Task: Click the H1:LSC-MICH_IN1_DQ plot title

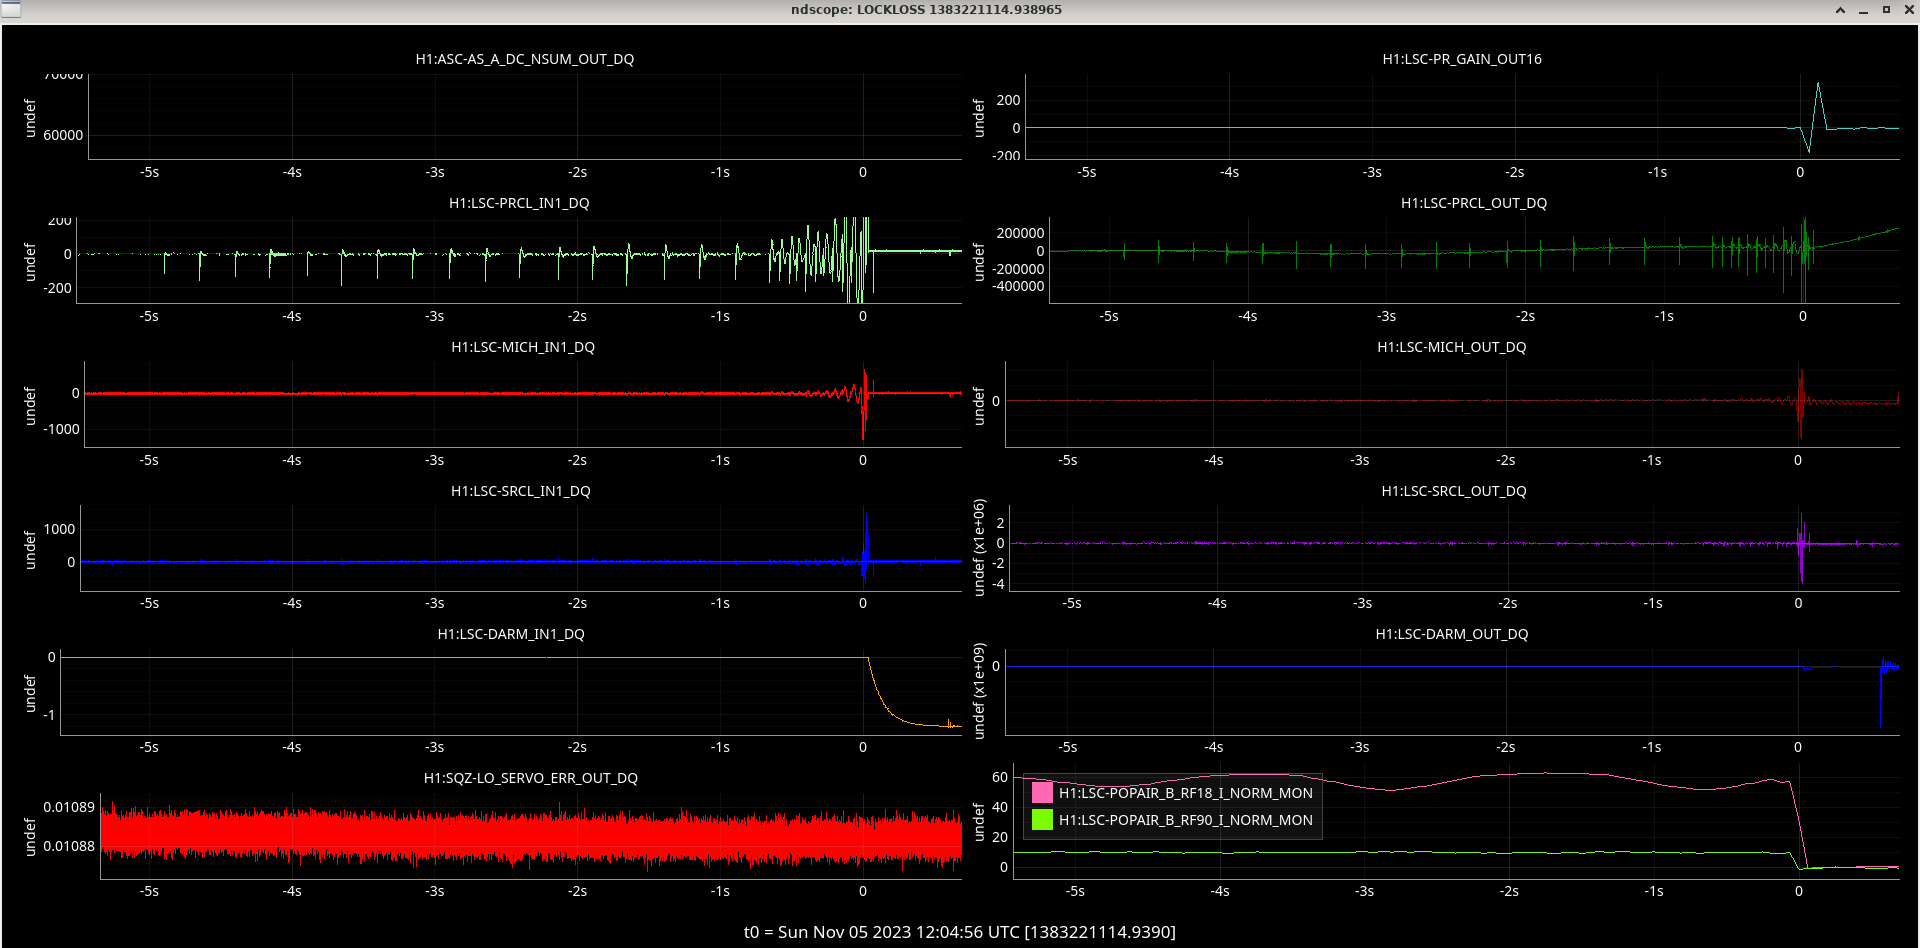Action: (x=523, y=347)
